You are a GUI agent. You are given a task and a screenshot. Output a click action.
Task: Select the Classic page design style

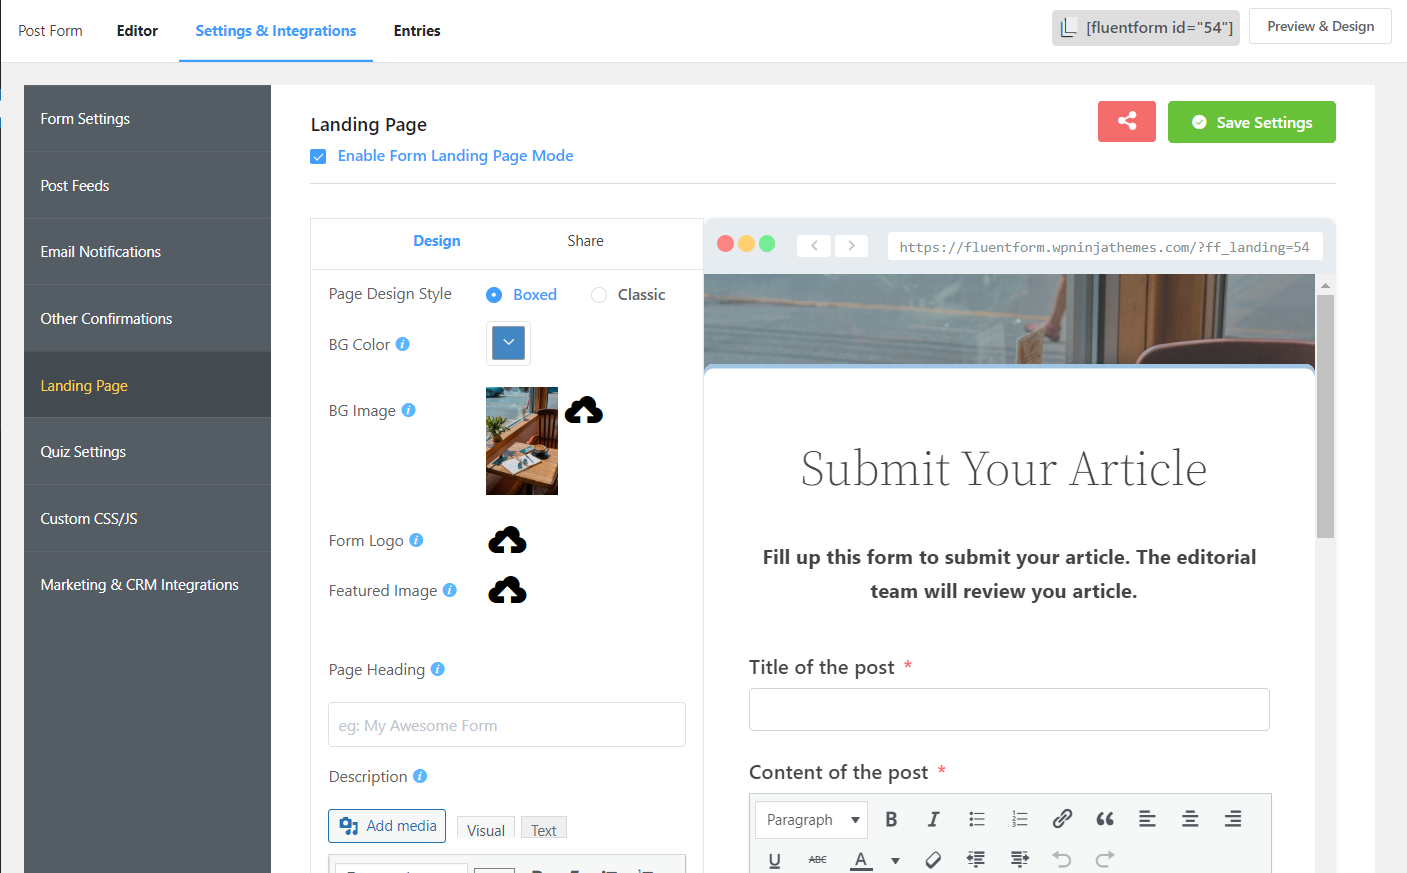point(598,294)
